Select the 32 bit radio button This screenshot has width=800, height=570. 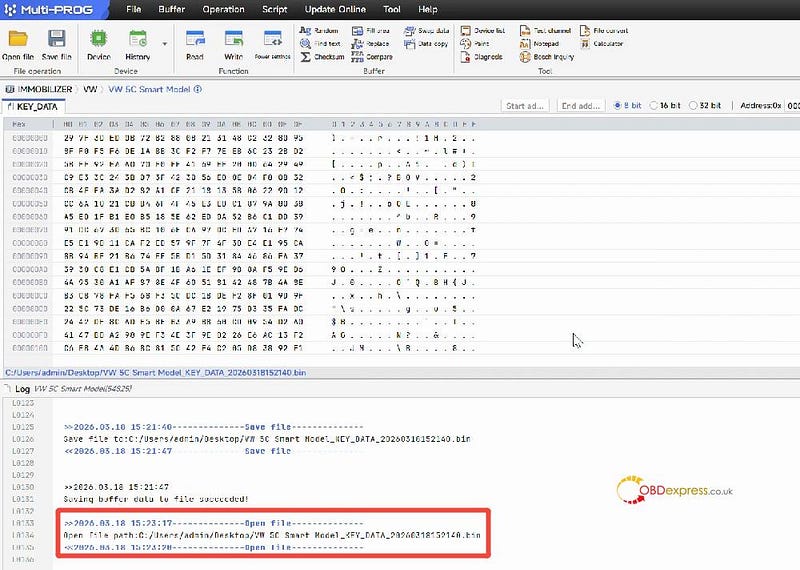(693, 106)
